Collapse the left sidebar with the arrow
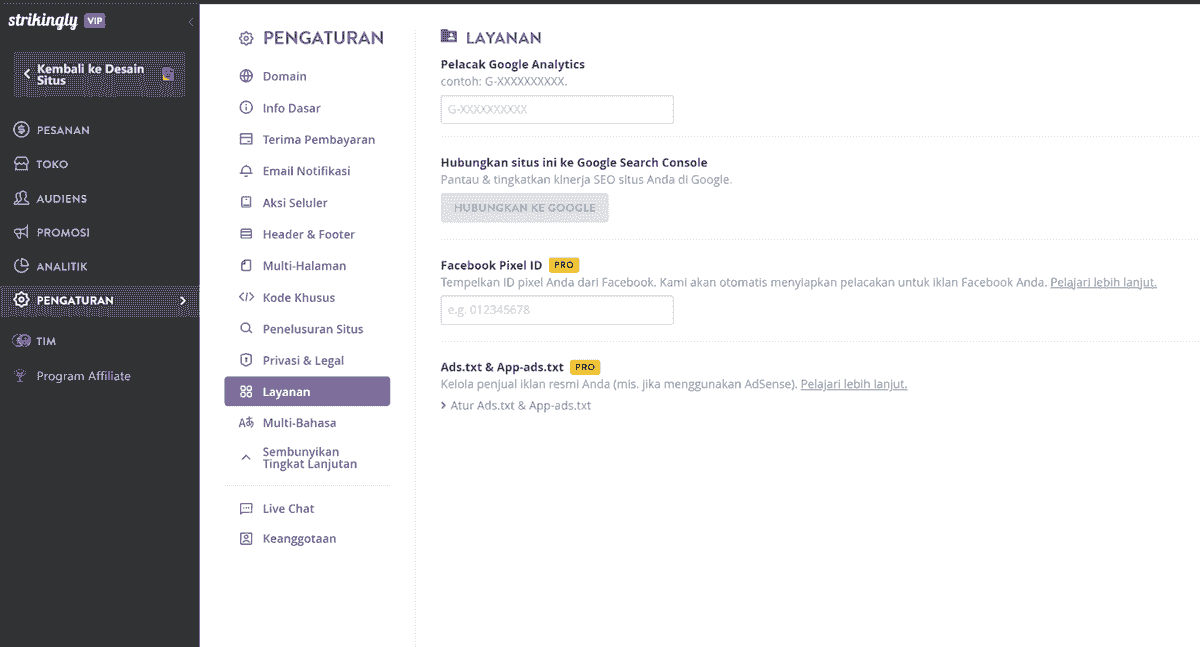1200x647 pixels. click(191, 21)
